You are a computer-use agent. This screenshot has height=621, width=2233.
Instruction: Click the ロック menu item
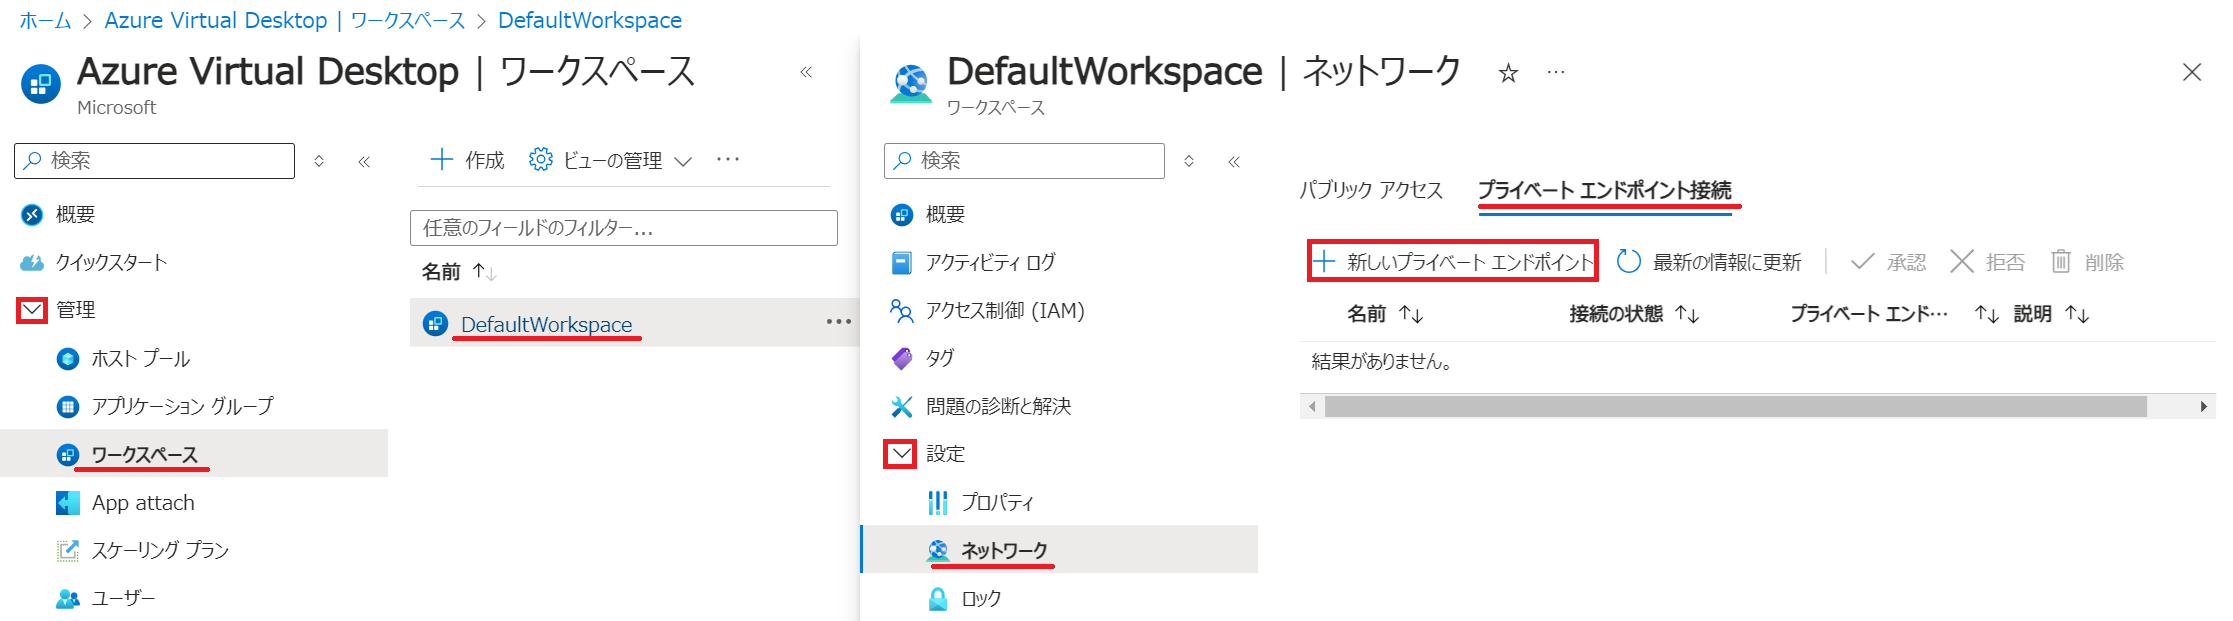pyautogui.click(x=980, y=598)
